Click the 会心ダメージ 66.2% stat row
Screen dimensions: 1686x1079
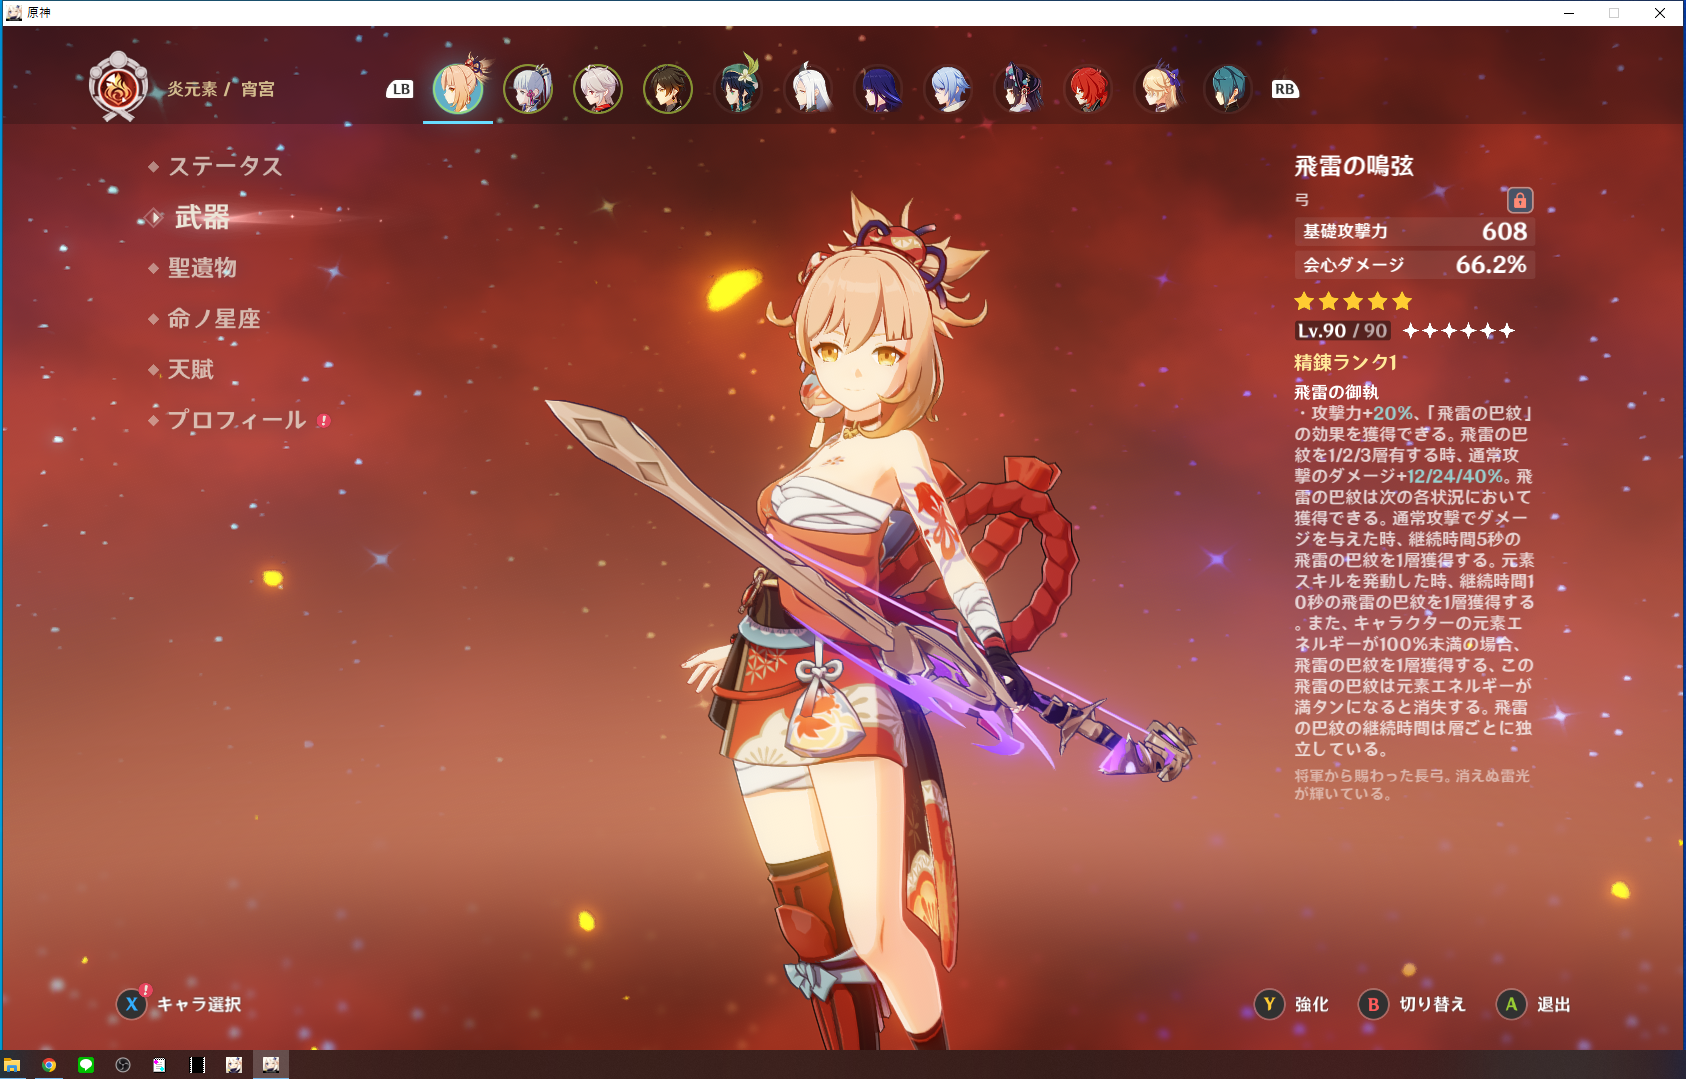1414,265
